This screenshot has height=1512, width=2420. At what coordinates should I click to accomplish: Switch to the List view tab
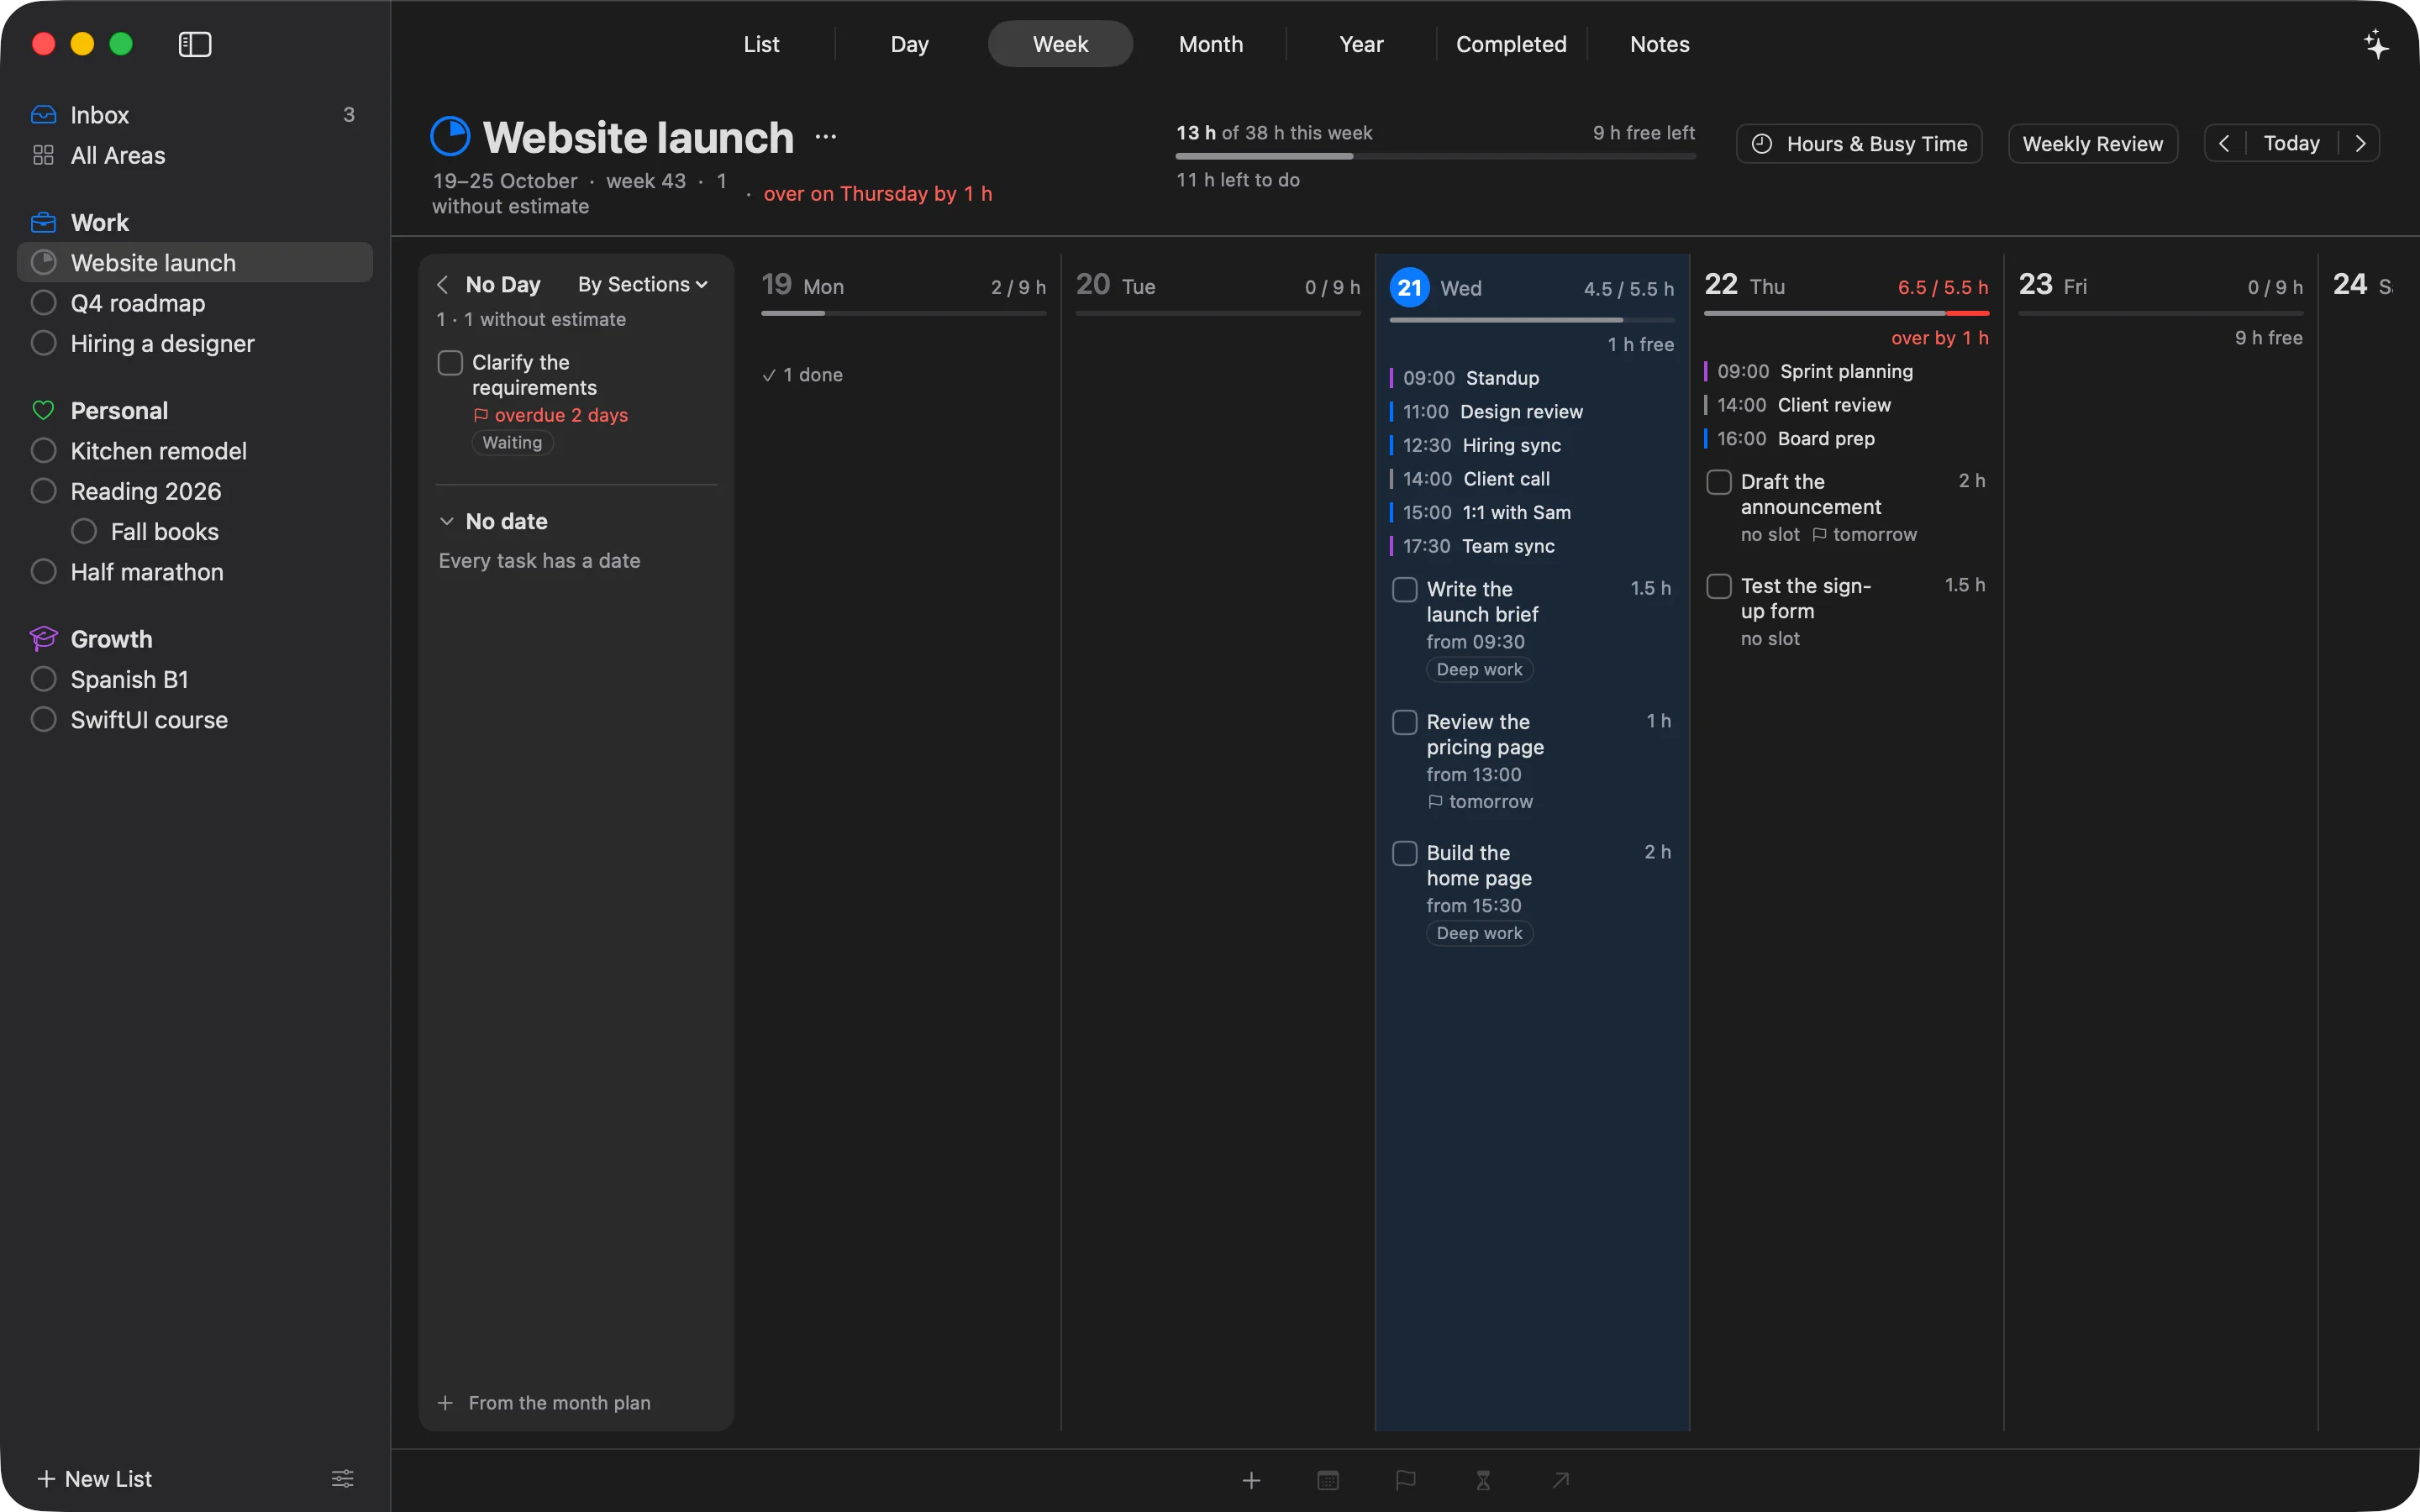[761, 44]
